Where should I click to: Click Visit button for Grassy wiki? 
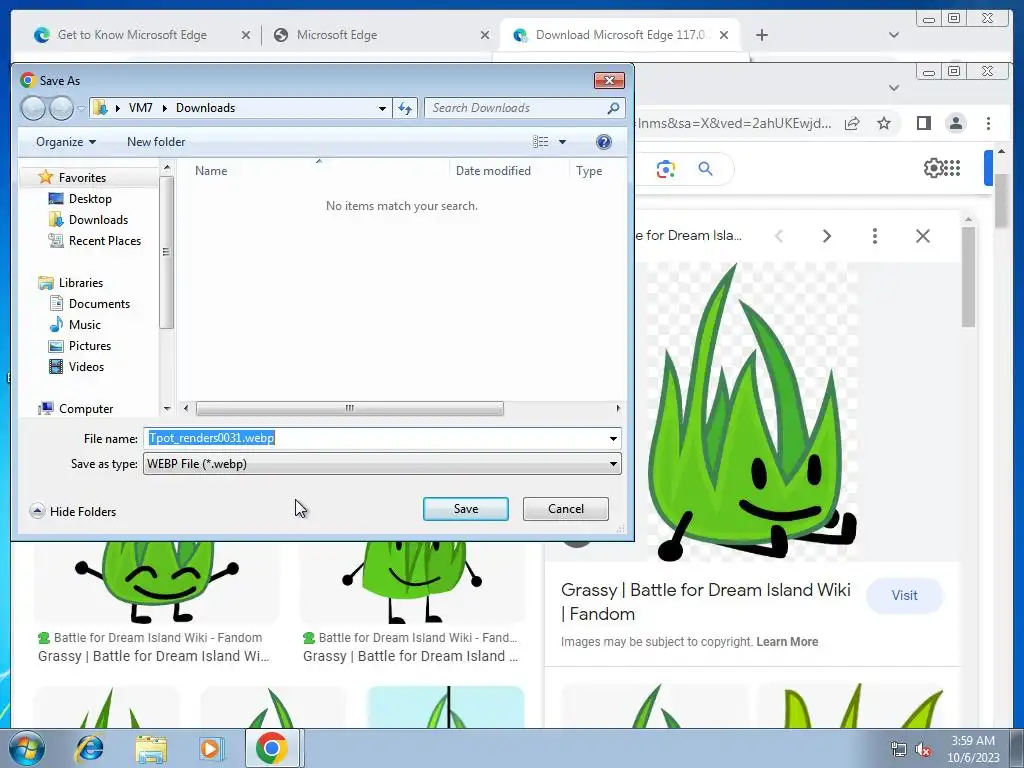(904, 596)
